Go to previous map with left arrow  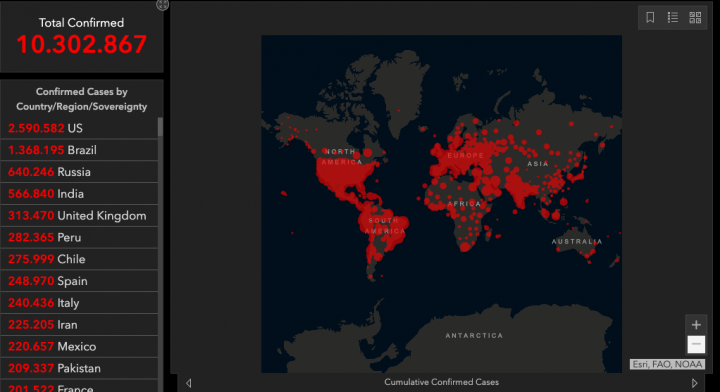point(189,383)
